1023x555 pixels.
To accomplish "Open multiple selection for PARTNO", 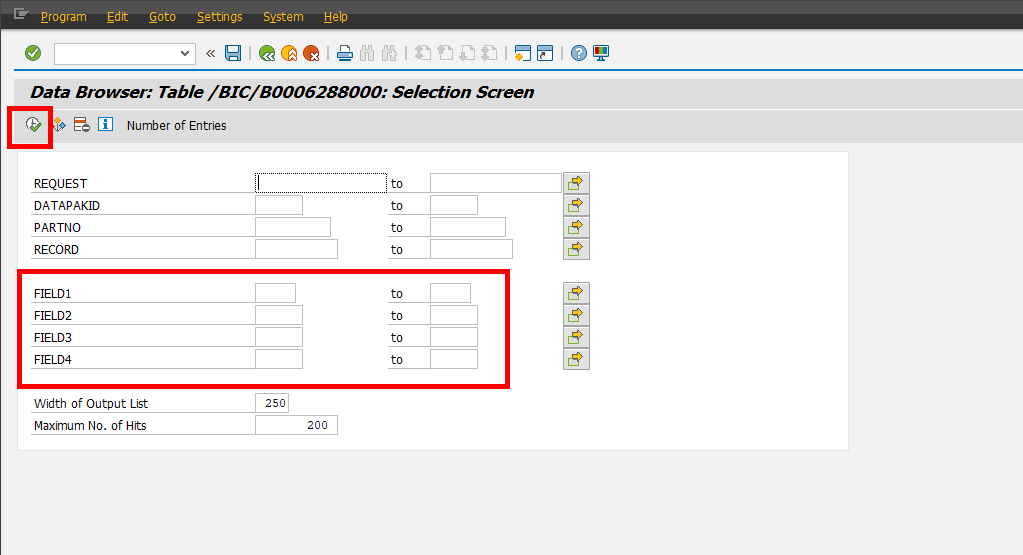I will 576,227.
